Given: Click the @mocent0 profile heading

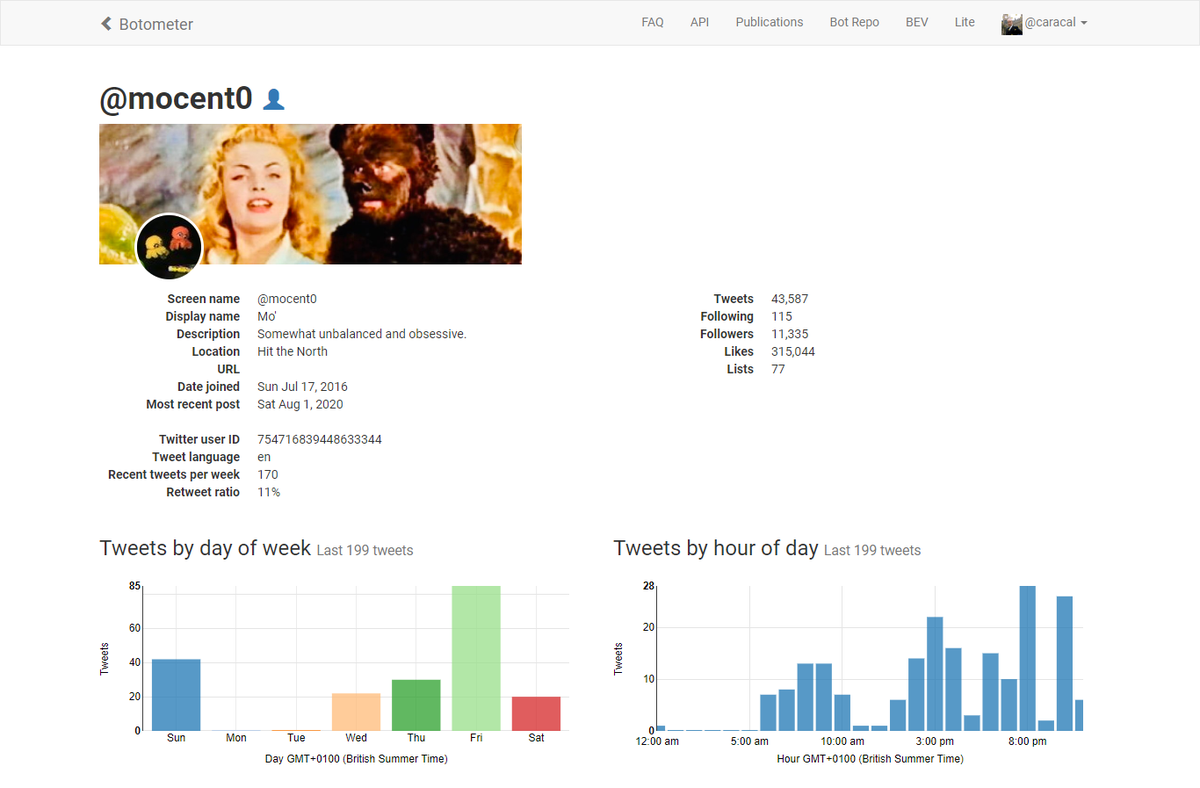Looking at the screenshot, I should coord(176,98).
